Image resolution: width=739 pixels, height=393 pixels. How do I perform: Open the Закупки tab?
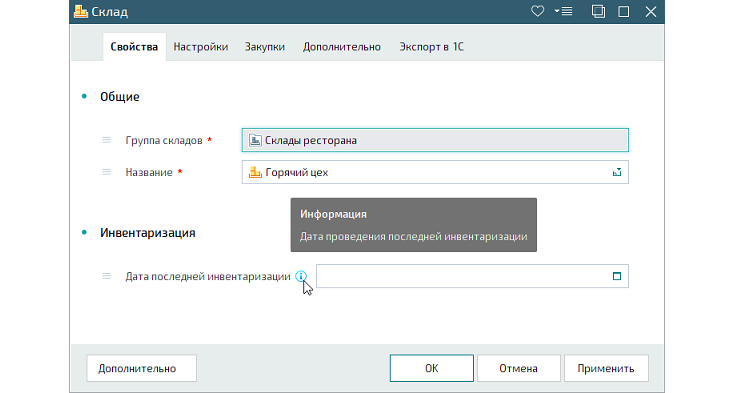point(265,47)
